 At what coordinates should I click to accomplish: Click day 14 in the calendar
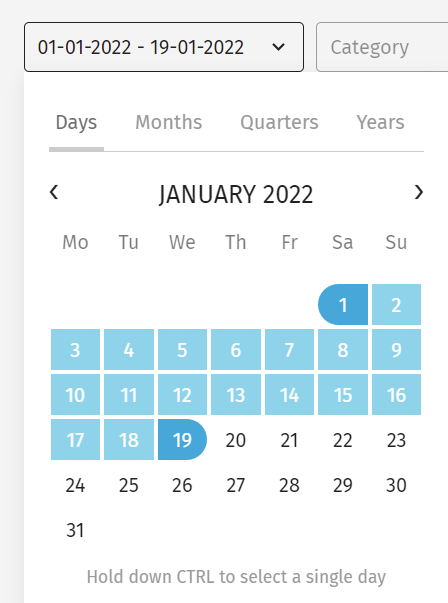[289, 395]
